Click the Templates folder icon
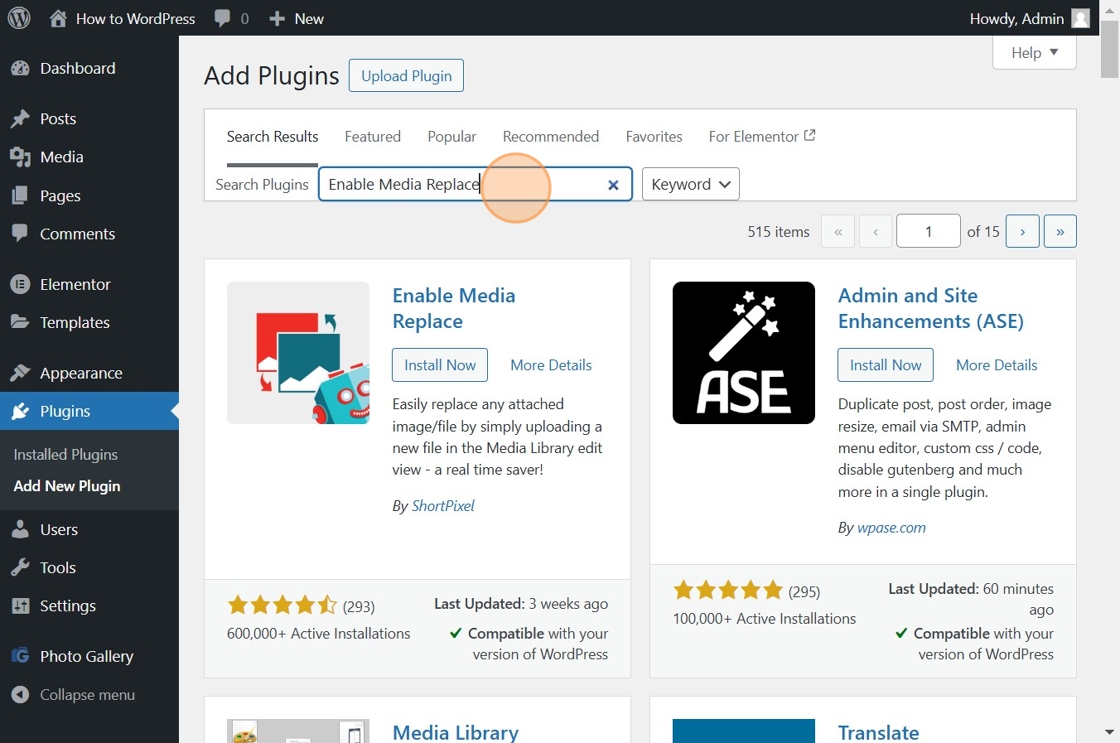The image size is (1120, 743). coord(20,322)
